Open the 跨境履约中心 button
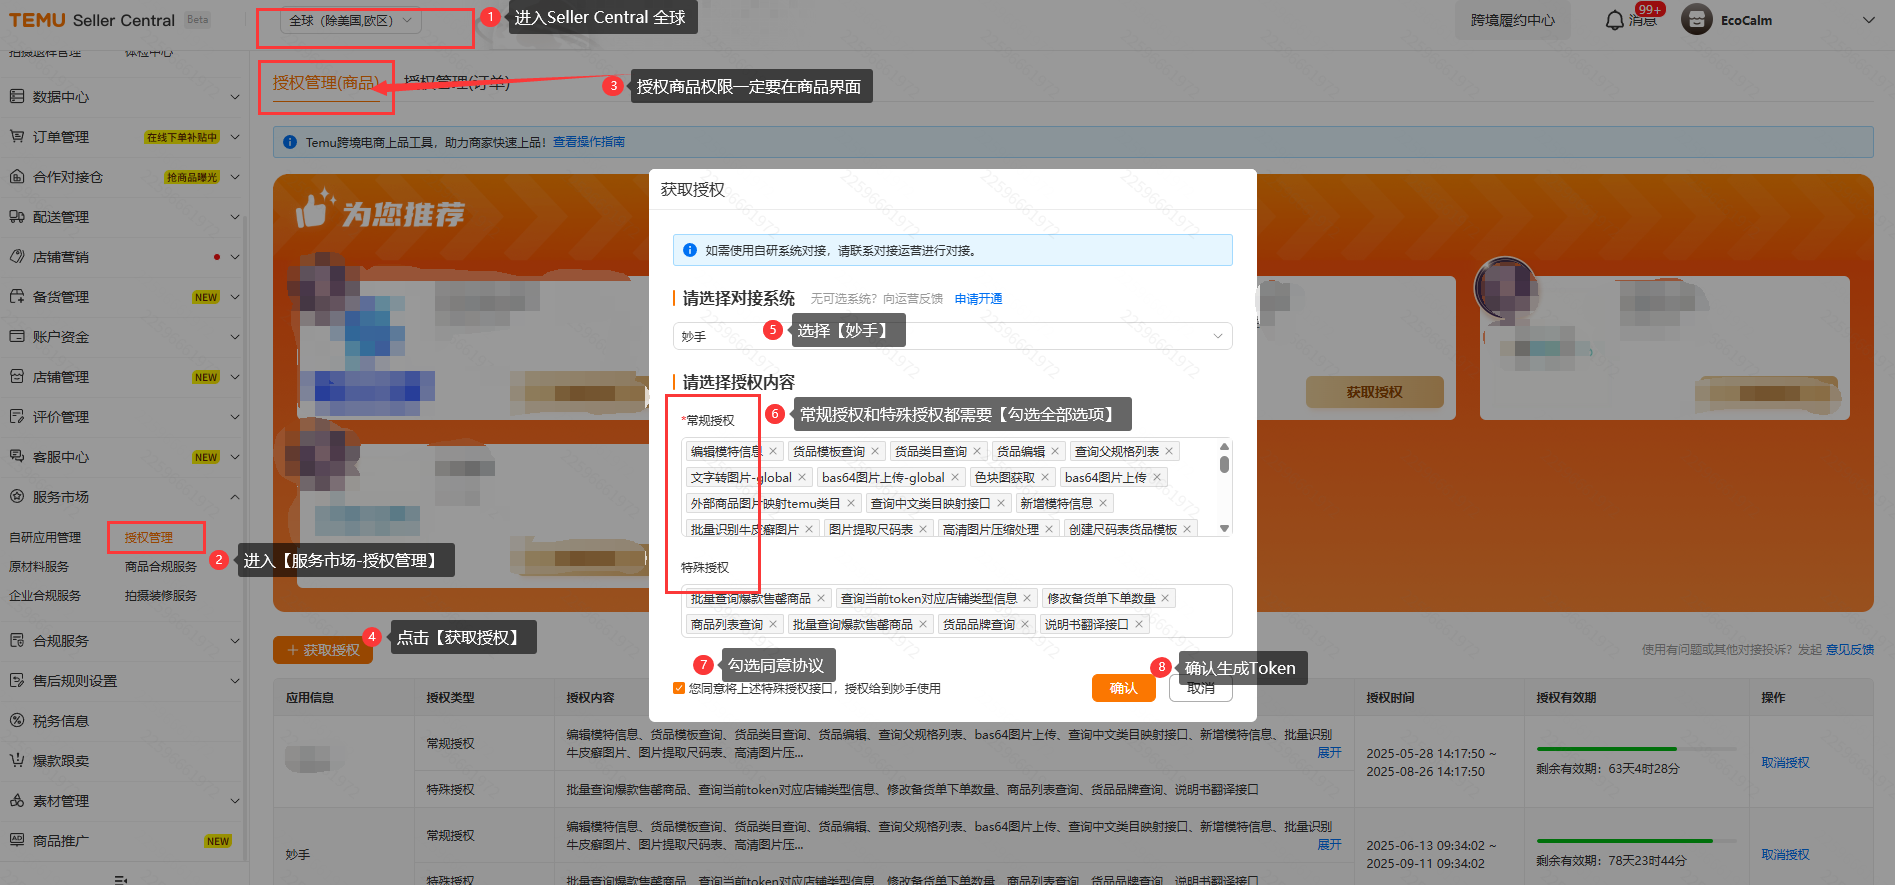 pos(1513,20)
